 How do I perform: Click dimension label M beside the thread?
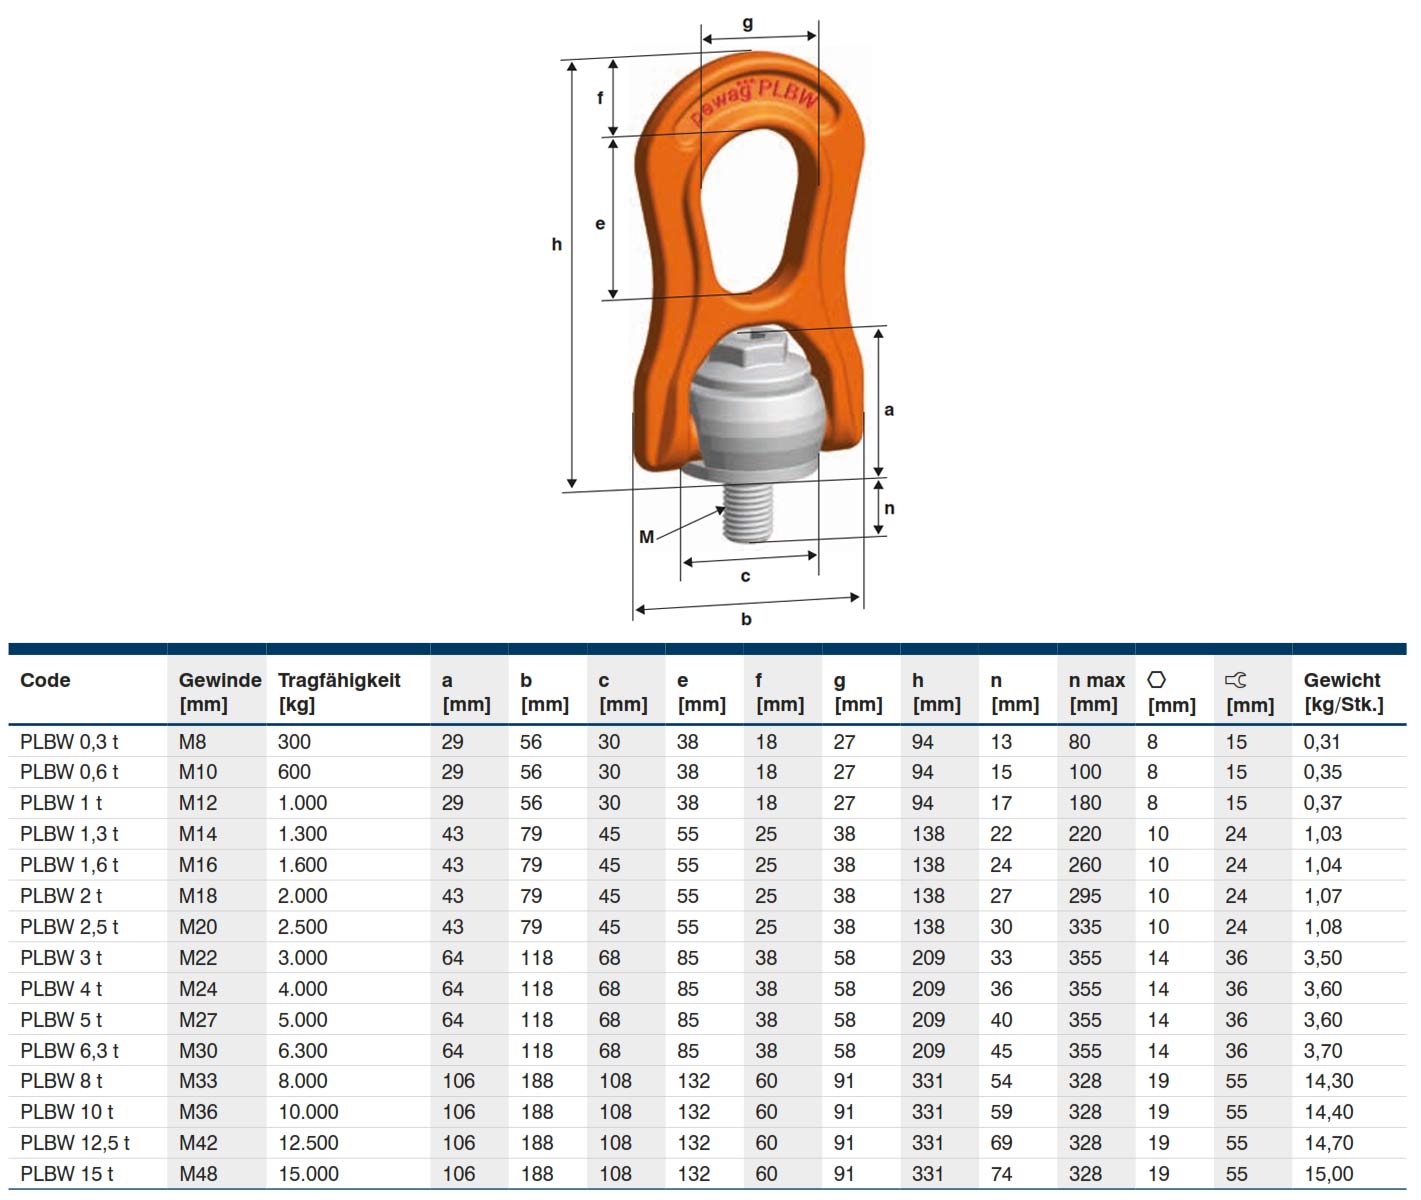pyautogui.click(x=646, y=537)
